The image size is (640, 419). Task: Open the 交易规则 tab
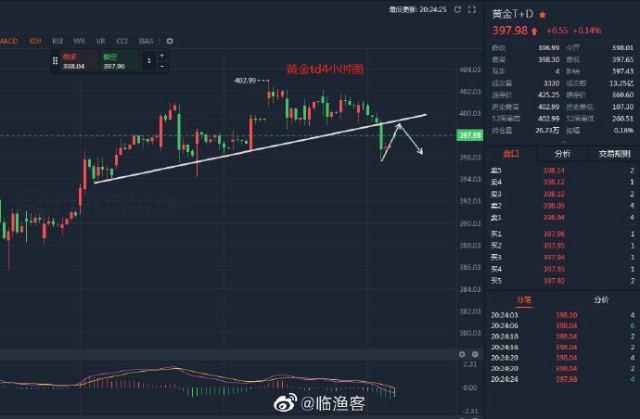pyautogui.click(x=614, y=154)
